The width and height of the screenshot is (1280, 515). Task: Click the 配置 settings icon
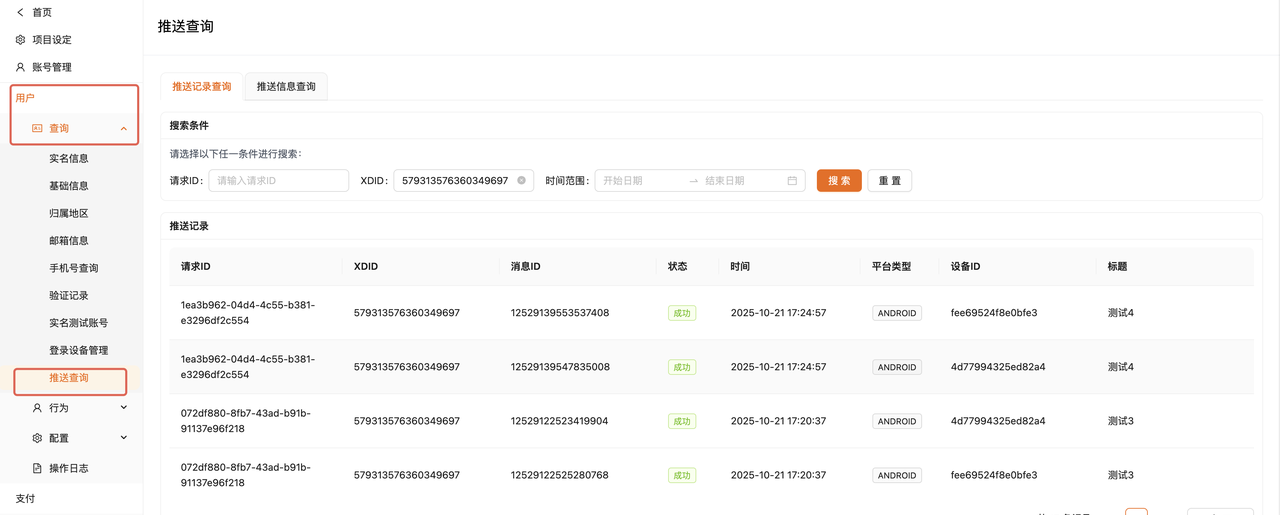point(37,438)
